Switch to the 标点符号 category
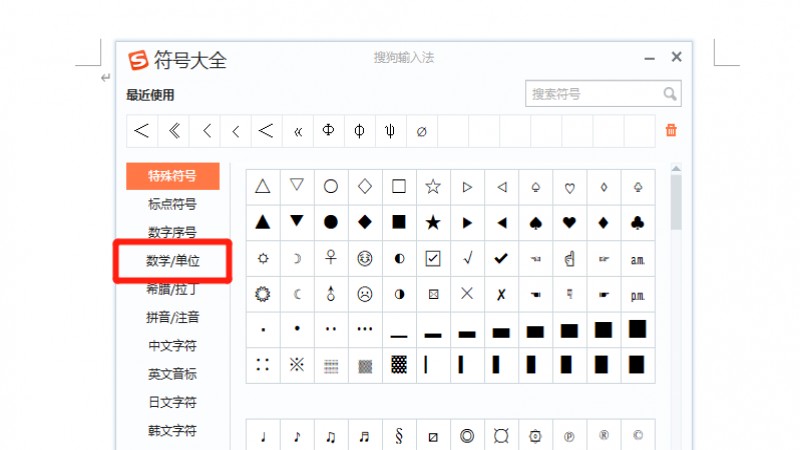 pyautogui.click(x=172, y=204)
